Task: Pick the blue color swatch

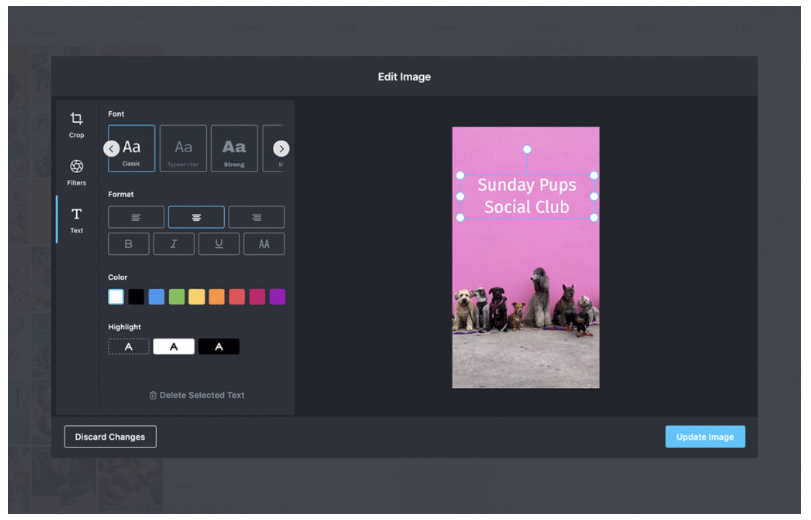Action: pos(156,297)
